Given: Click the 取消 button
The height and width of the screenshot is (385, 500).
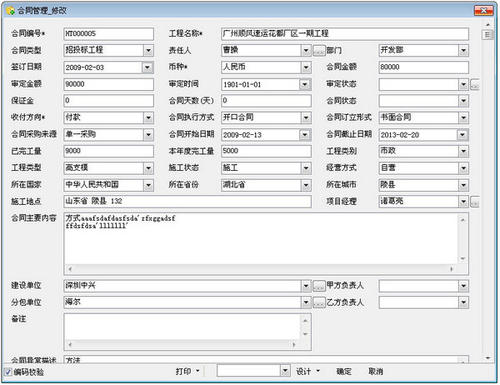Looking at the screenshot, I should pyautogui.click(x=375, y=371).
